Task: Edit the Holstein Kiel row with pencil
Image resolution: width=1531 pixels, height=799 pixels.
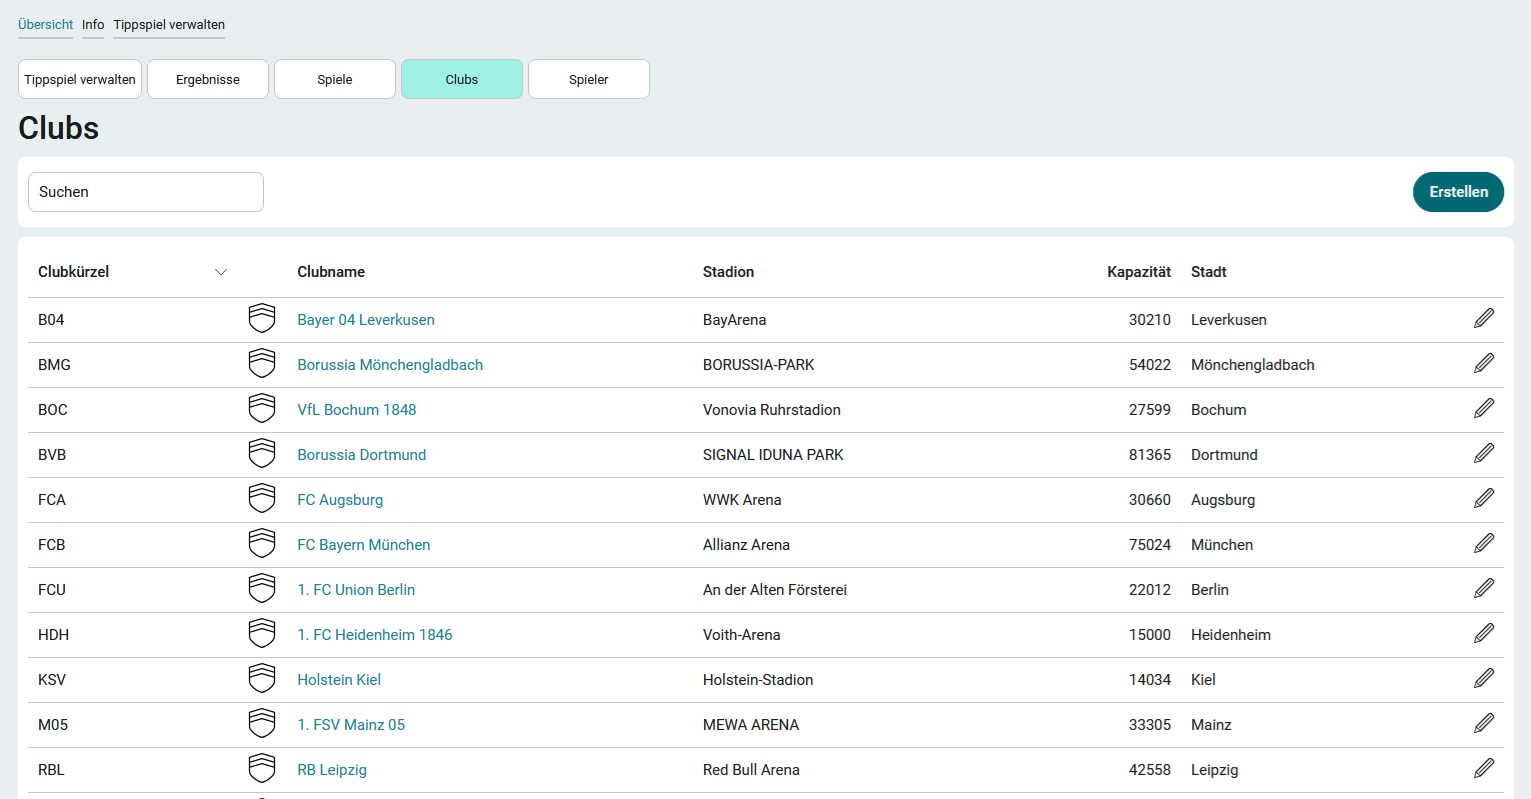Action: pos(1484,678)
